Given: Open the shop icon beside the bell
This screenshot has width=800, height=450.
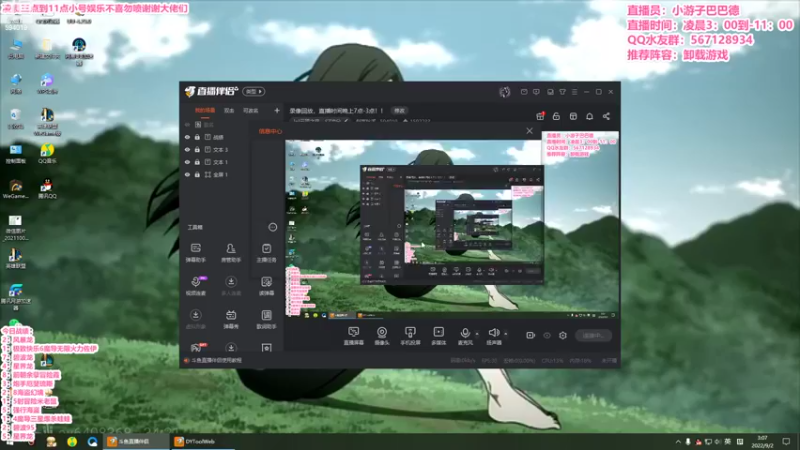Looking at the screenshot, I should coord(573,116).
